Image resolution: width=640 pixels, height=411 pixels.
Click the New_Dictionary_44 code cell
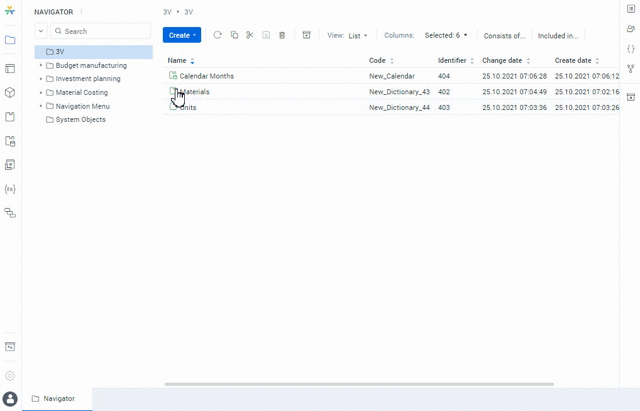point(399,107)
